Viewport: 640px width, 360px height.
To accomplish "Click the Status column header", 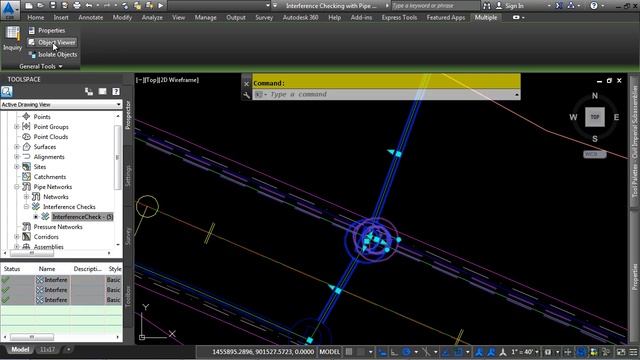I will (12, 269).
